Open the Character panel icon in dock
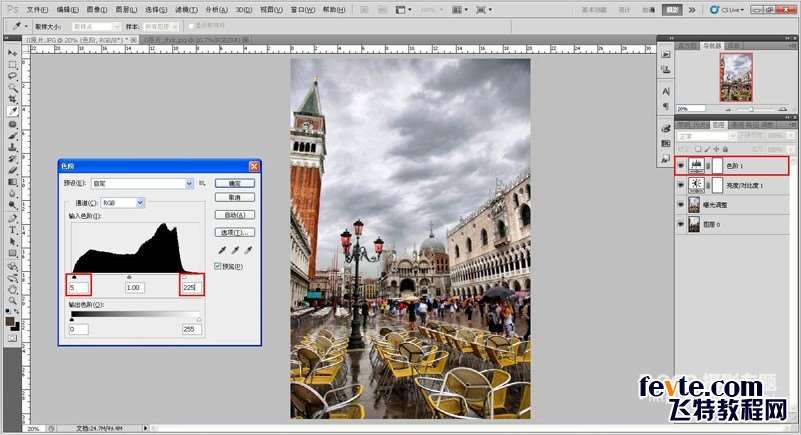Image resolution: width=801 pixels, height=435 pixels. pyautogui.click(x=666, y=91)
